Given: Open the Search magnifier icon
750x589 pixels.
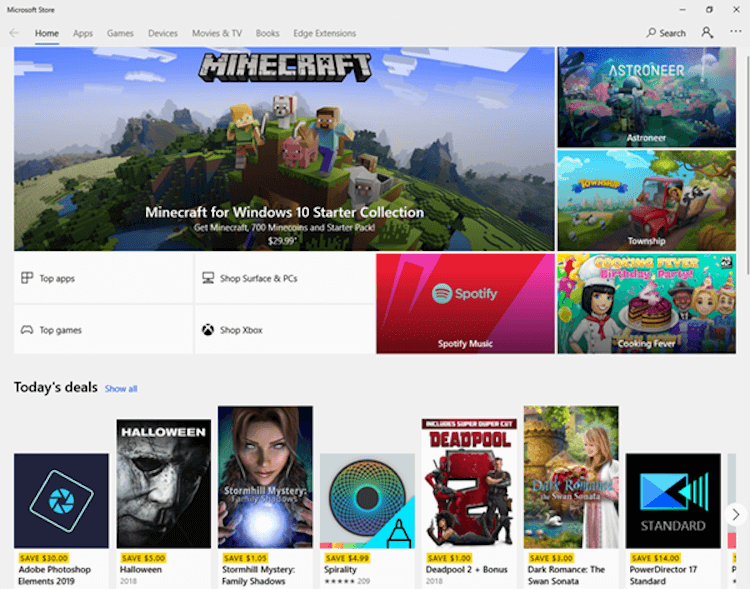Looking at the screenshot, I should [651, 33].
